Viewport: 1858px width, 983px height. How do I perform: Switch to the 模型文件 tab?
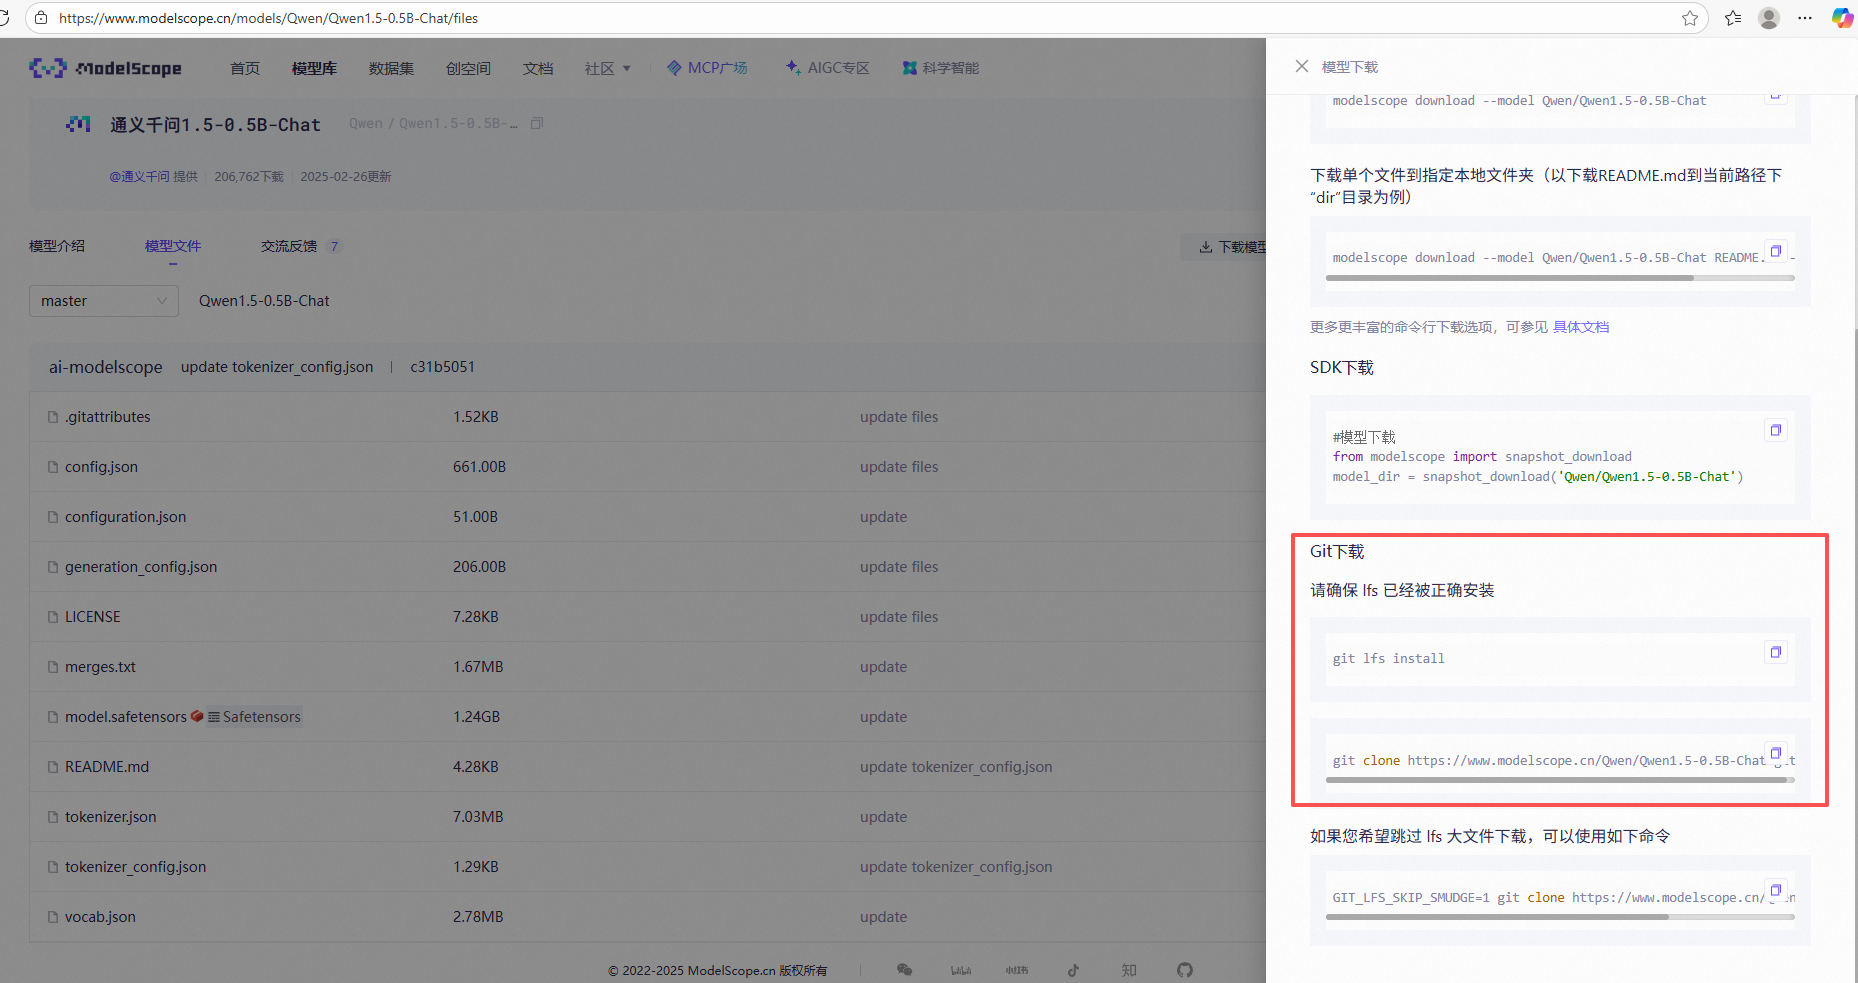coord(173,246)
